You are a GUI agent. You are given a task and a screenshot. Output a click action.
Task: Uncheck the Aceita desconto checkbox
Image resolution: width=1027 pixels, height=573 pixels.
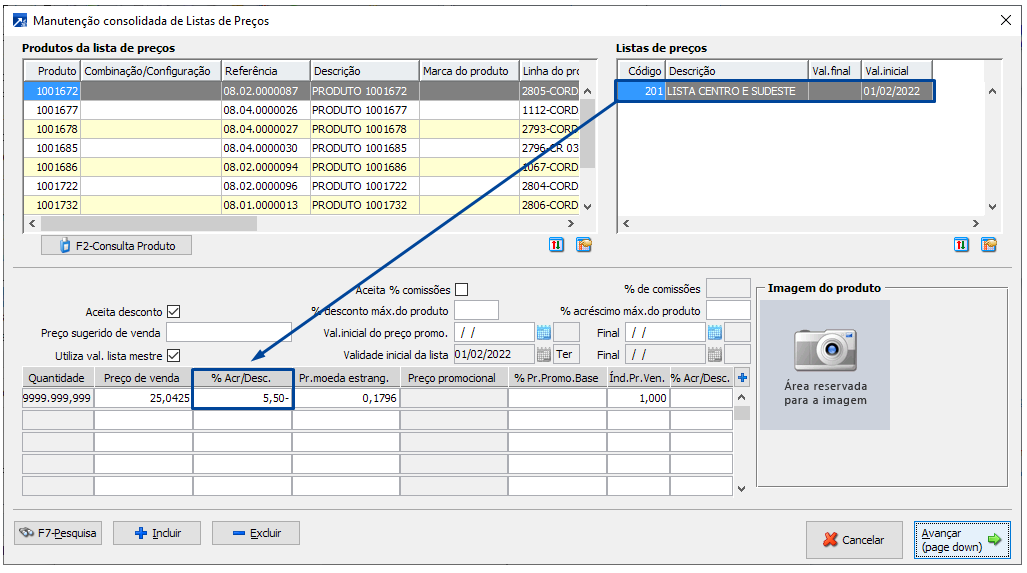174,312
